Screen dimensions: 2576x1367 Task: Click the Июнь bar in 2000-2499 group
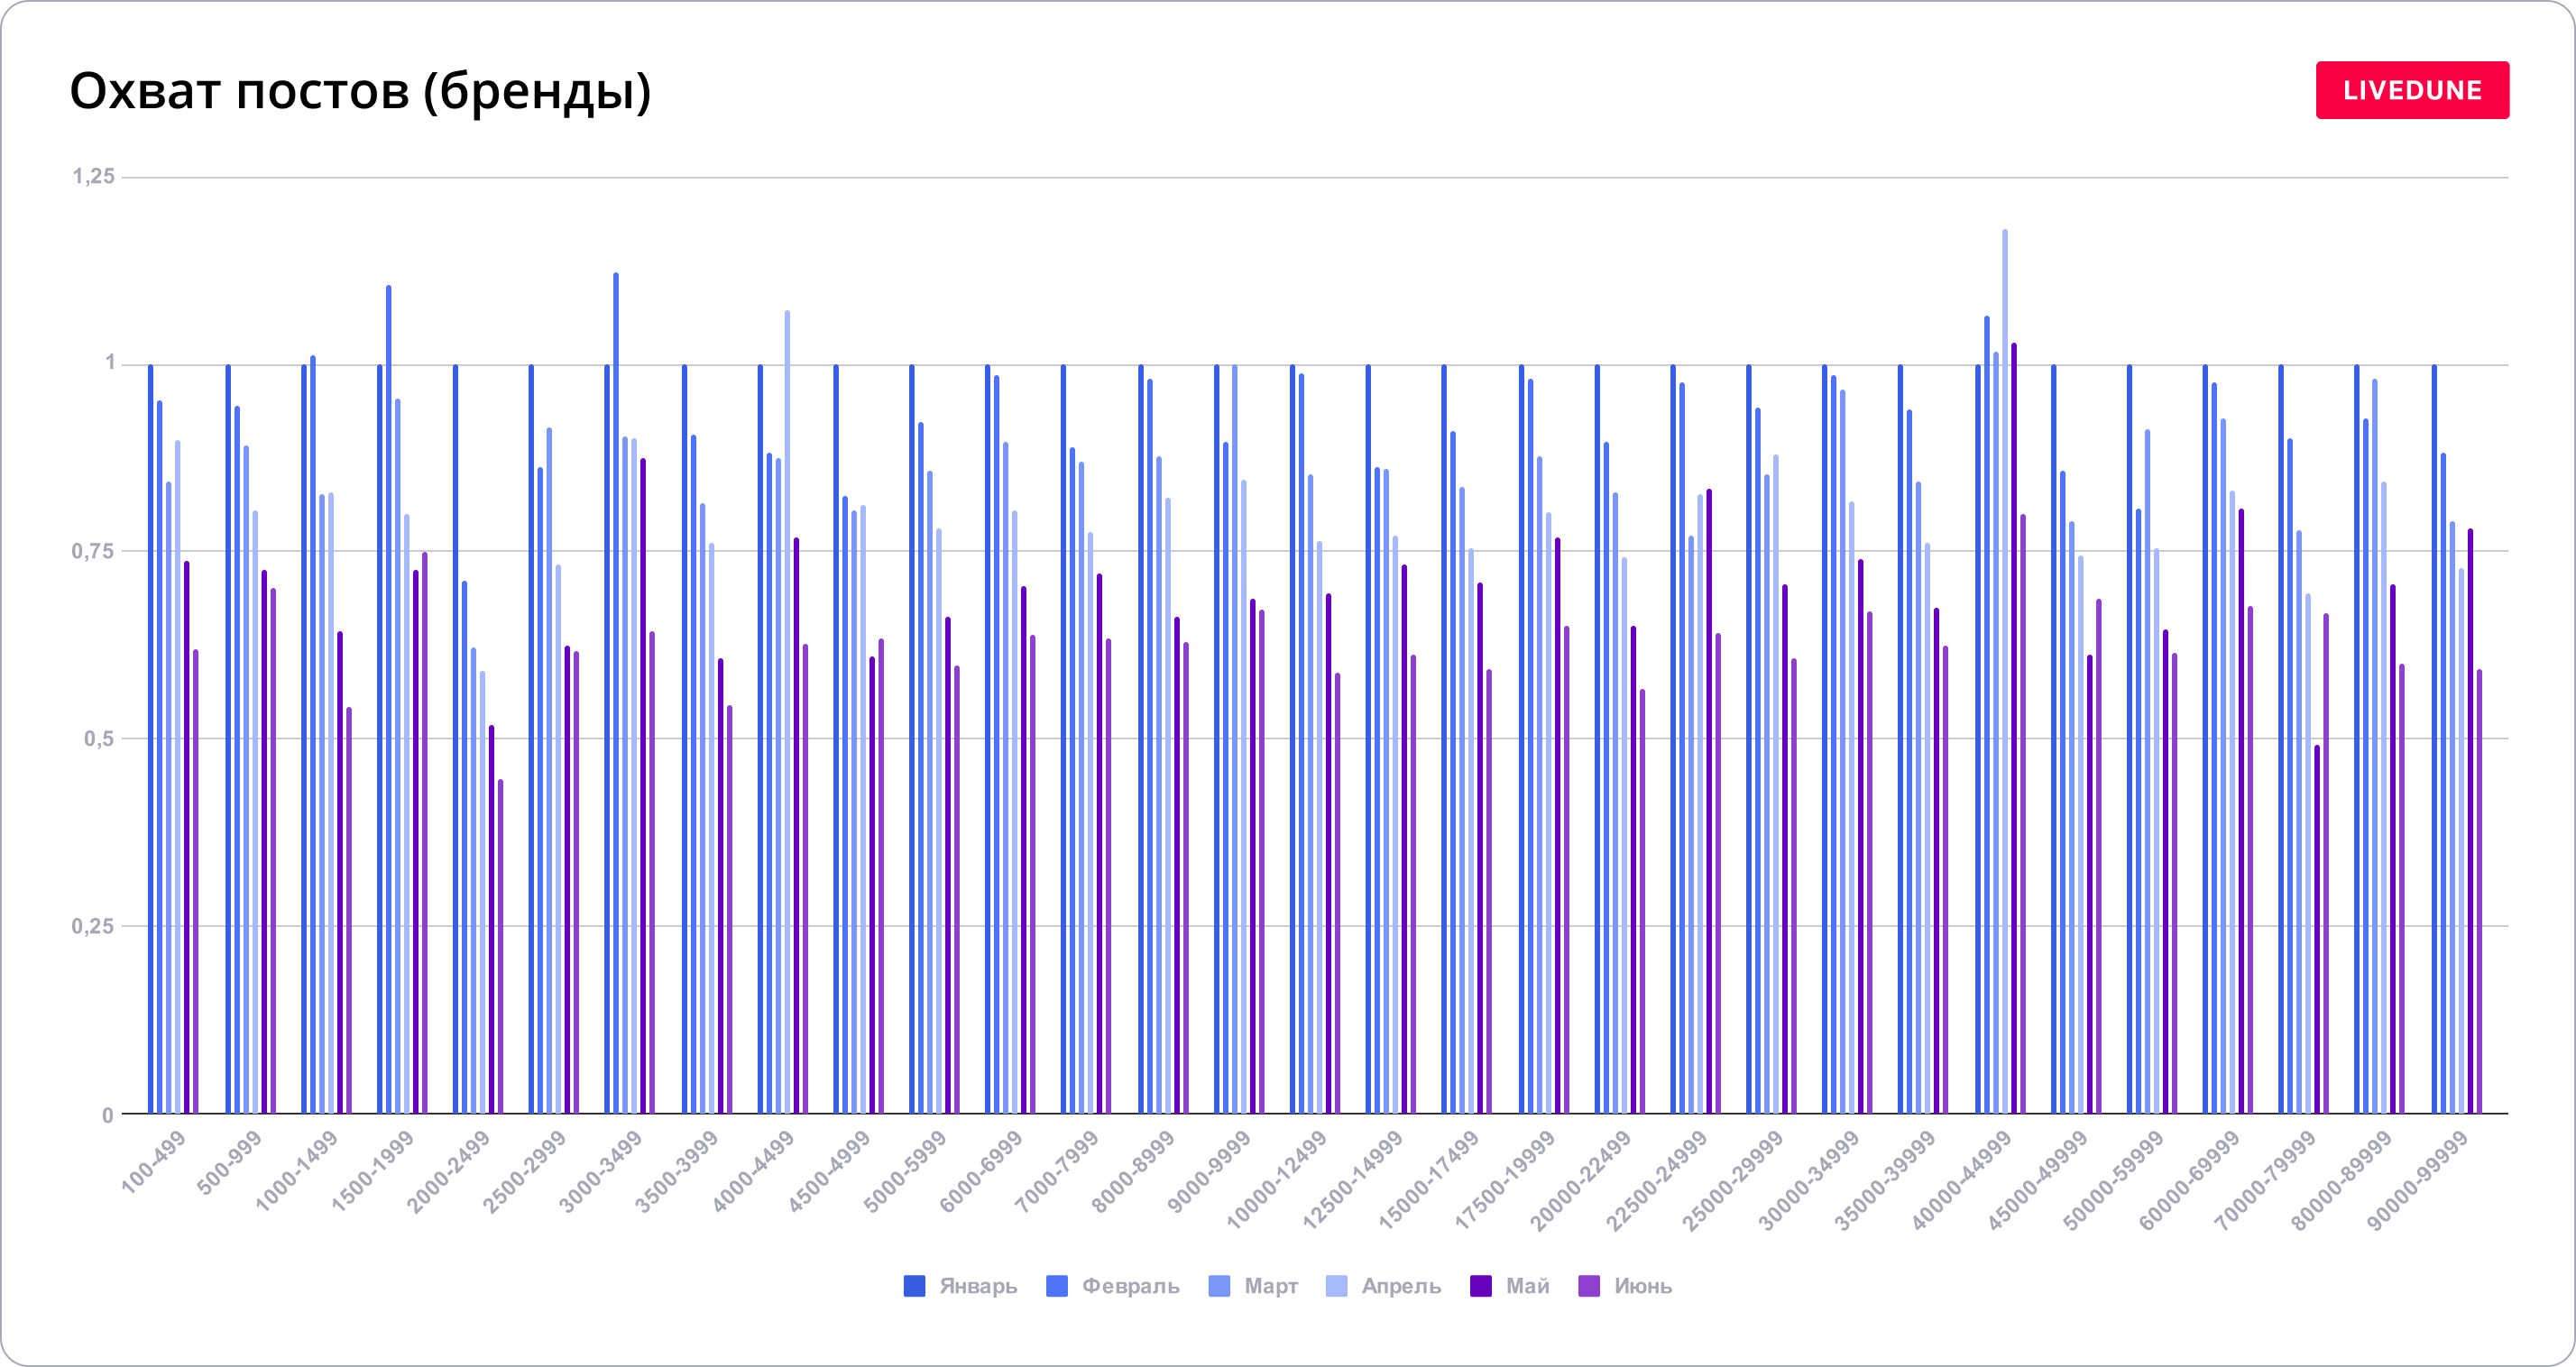(501, 946)
